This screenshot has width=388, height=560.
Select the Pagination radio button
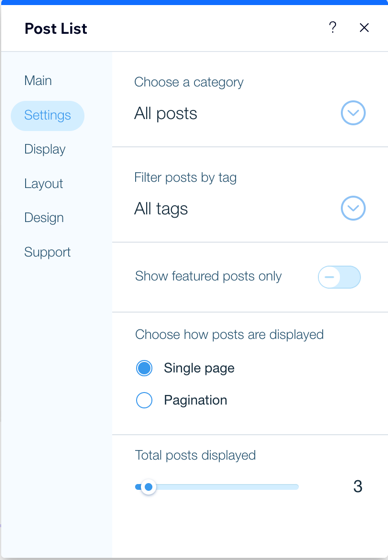(x=144, y=400)
